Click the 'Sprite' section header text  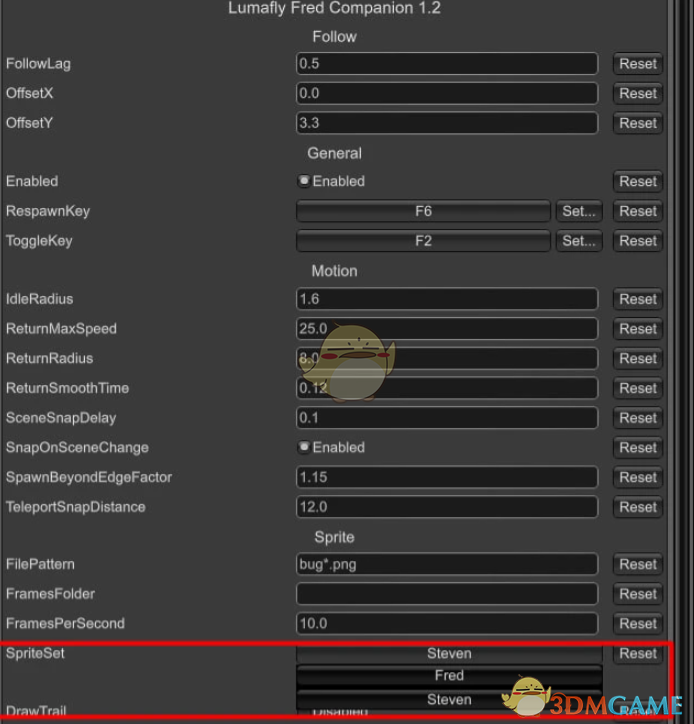coord(334,537)
